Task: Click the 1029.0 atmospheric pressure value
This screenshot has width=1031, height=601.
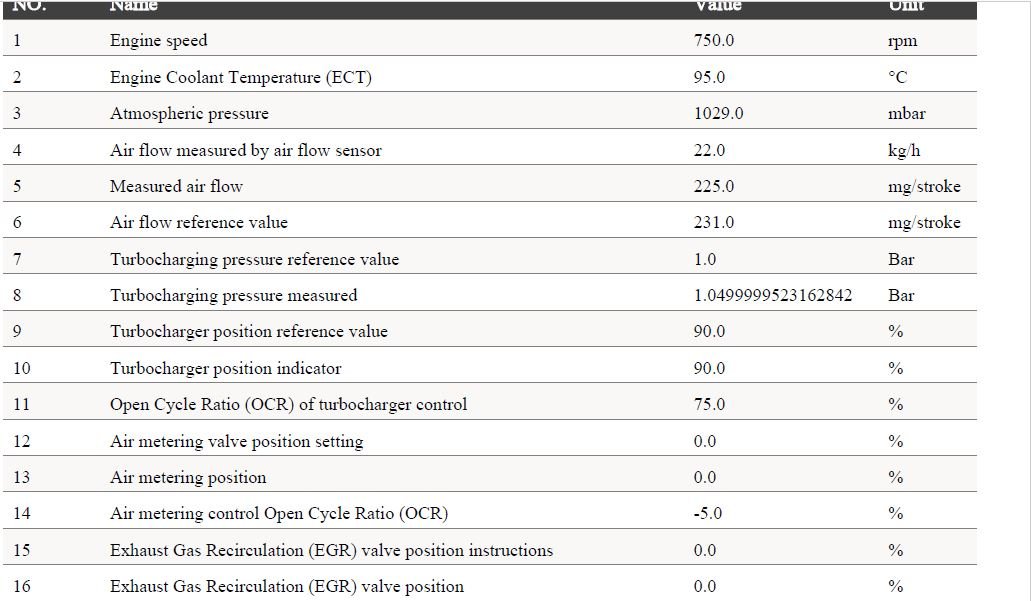Action: tap(719, 113)
